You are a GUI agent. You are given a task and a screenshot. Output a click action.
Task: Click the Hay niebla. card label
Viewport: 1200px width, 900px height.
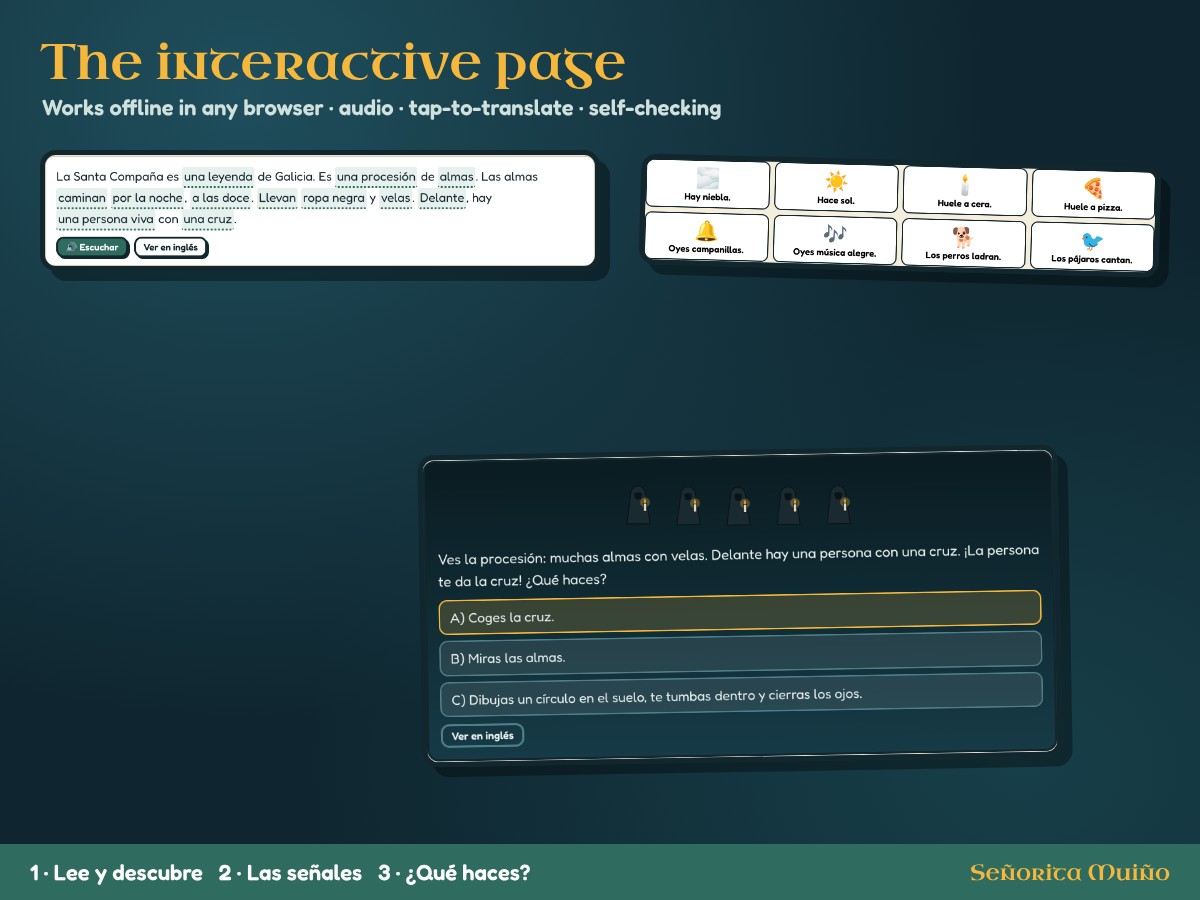point(707,197)
